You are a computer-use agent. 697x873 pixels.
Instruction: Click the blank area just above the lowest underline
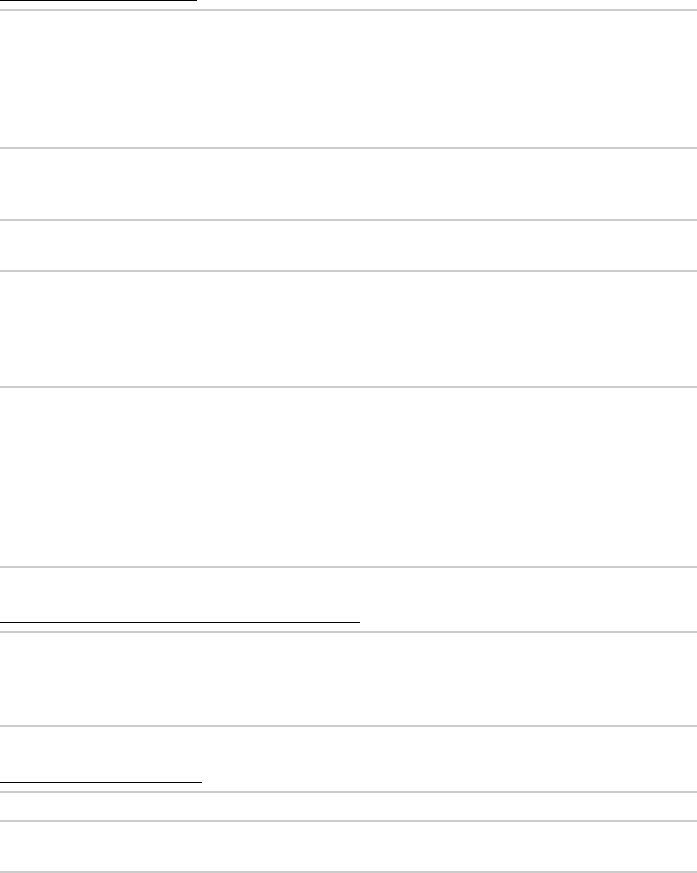point(348,754)
